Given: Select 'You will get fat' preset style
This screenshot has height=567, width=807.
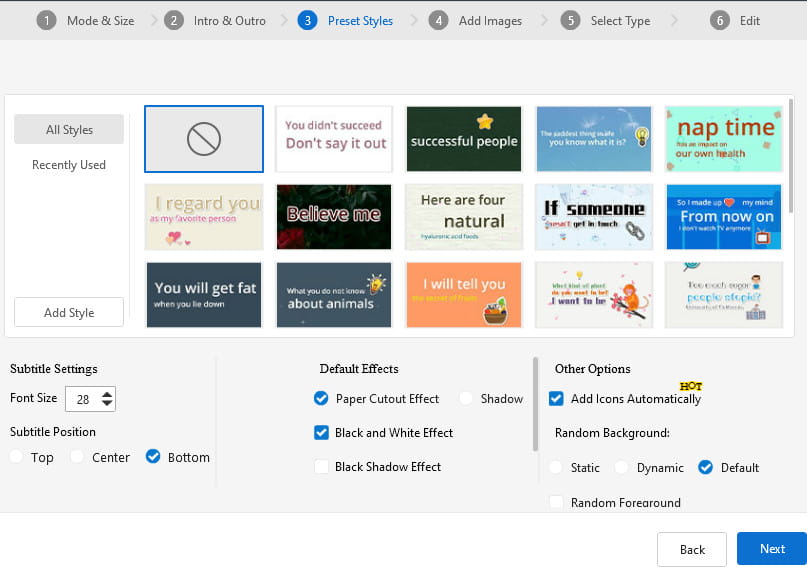Looking at the screenshot, I should point(204,294).
